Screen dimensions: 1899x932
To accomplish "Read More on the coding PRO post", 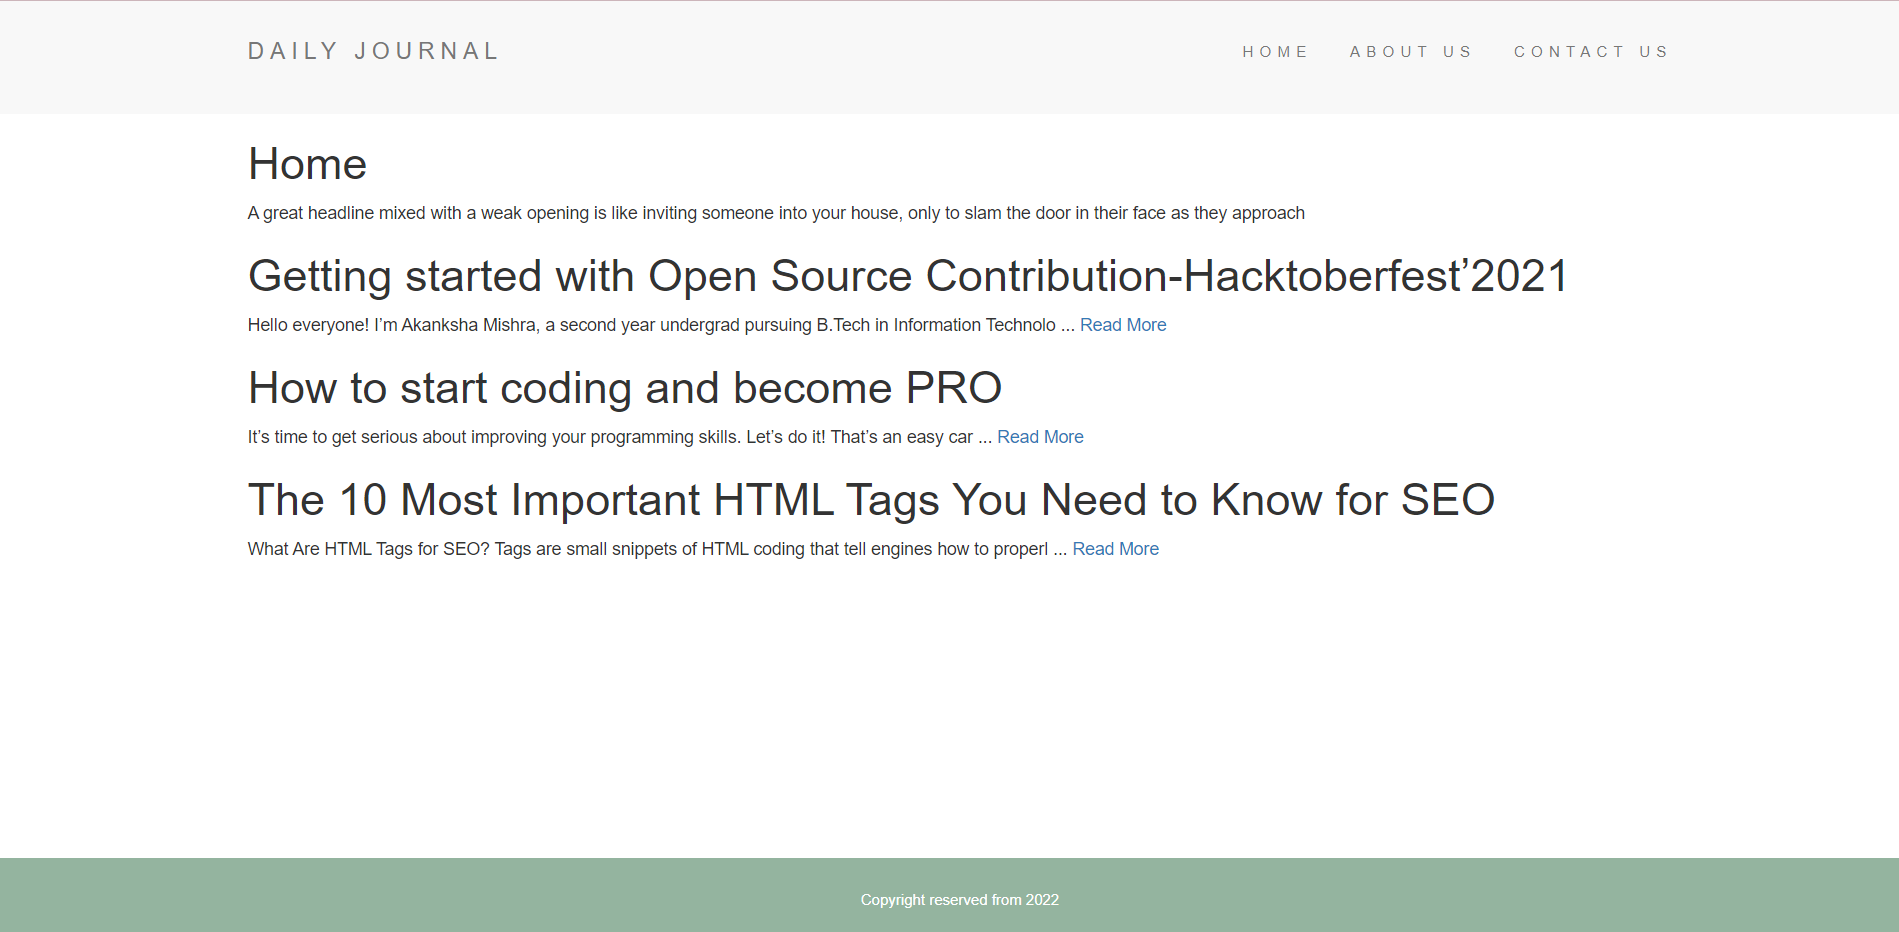I will click(x=1040, y=437).
